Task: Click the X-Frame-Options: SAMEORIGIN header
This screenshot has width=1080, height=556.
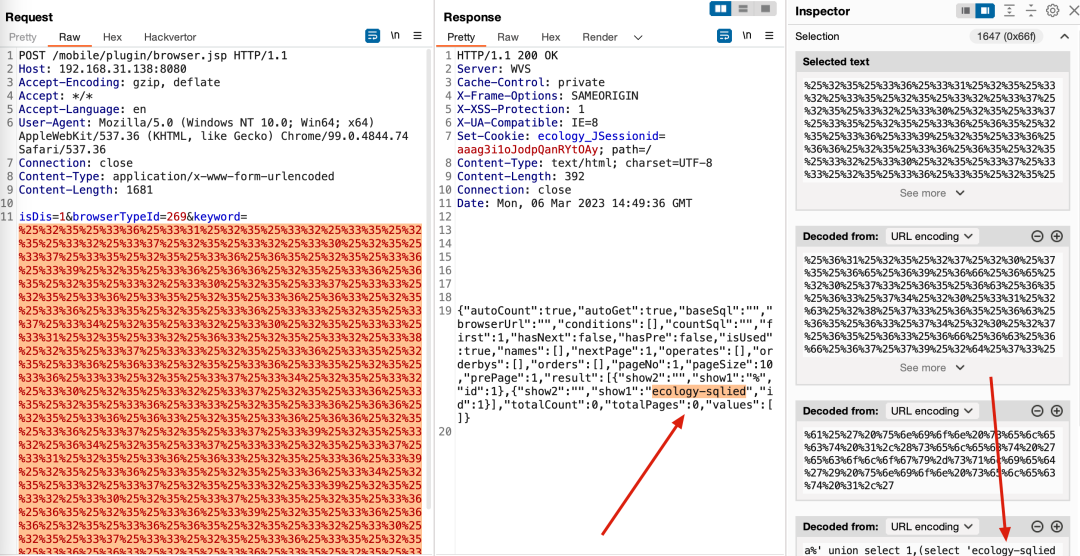Action: [x=548, y=96]
